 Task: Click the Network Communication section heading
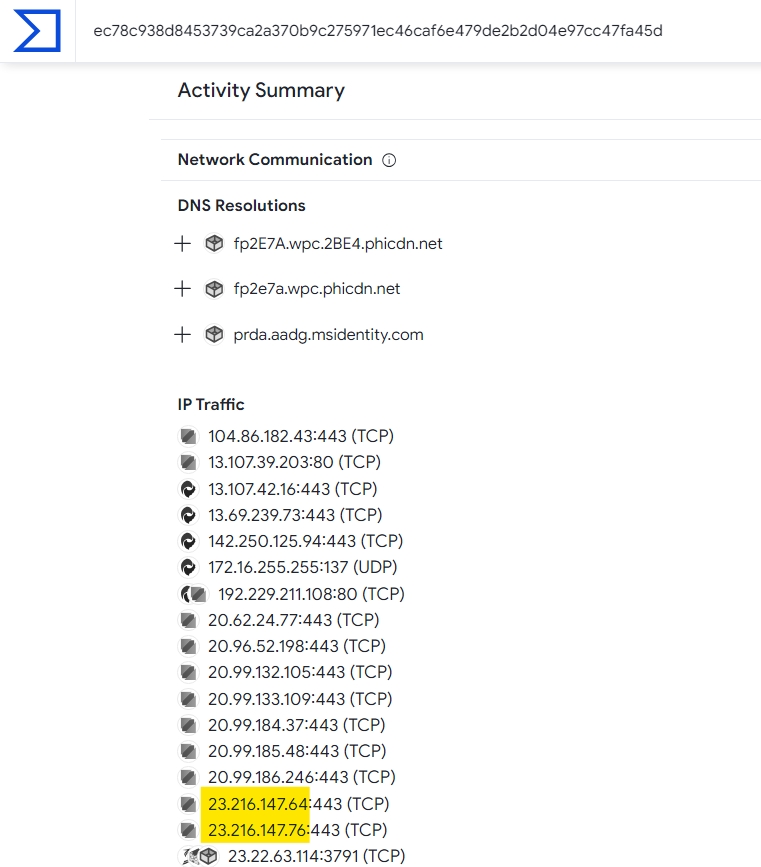[275, 160]
